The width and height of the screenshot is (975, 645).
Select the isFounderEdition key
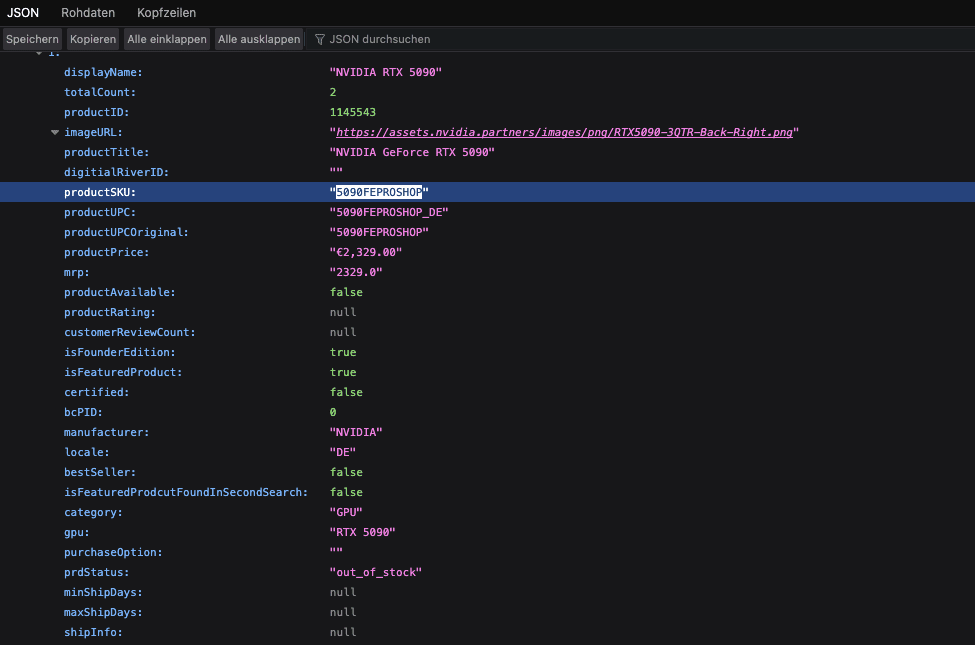(119, 352)
